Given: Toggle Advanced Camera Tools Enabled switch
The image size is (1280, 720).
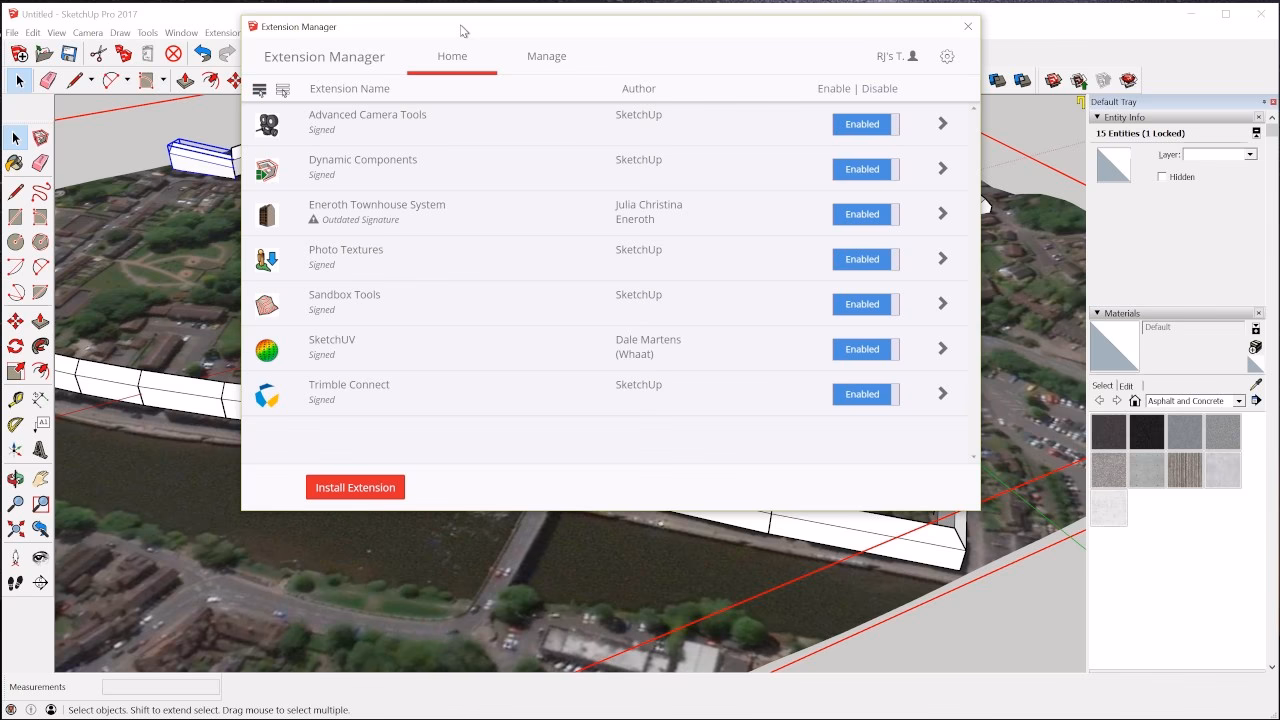Looking at the screenshot, I should tap(866, 124).
